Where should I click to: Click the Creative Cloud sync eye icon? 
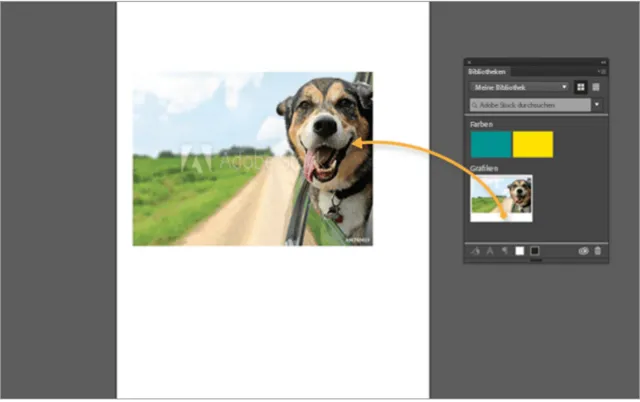tap(583, 251)
